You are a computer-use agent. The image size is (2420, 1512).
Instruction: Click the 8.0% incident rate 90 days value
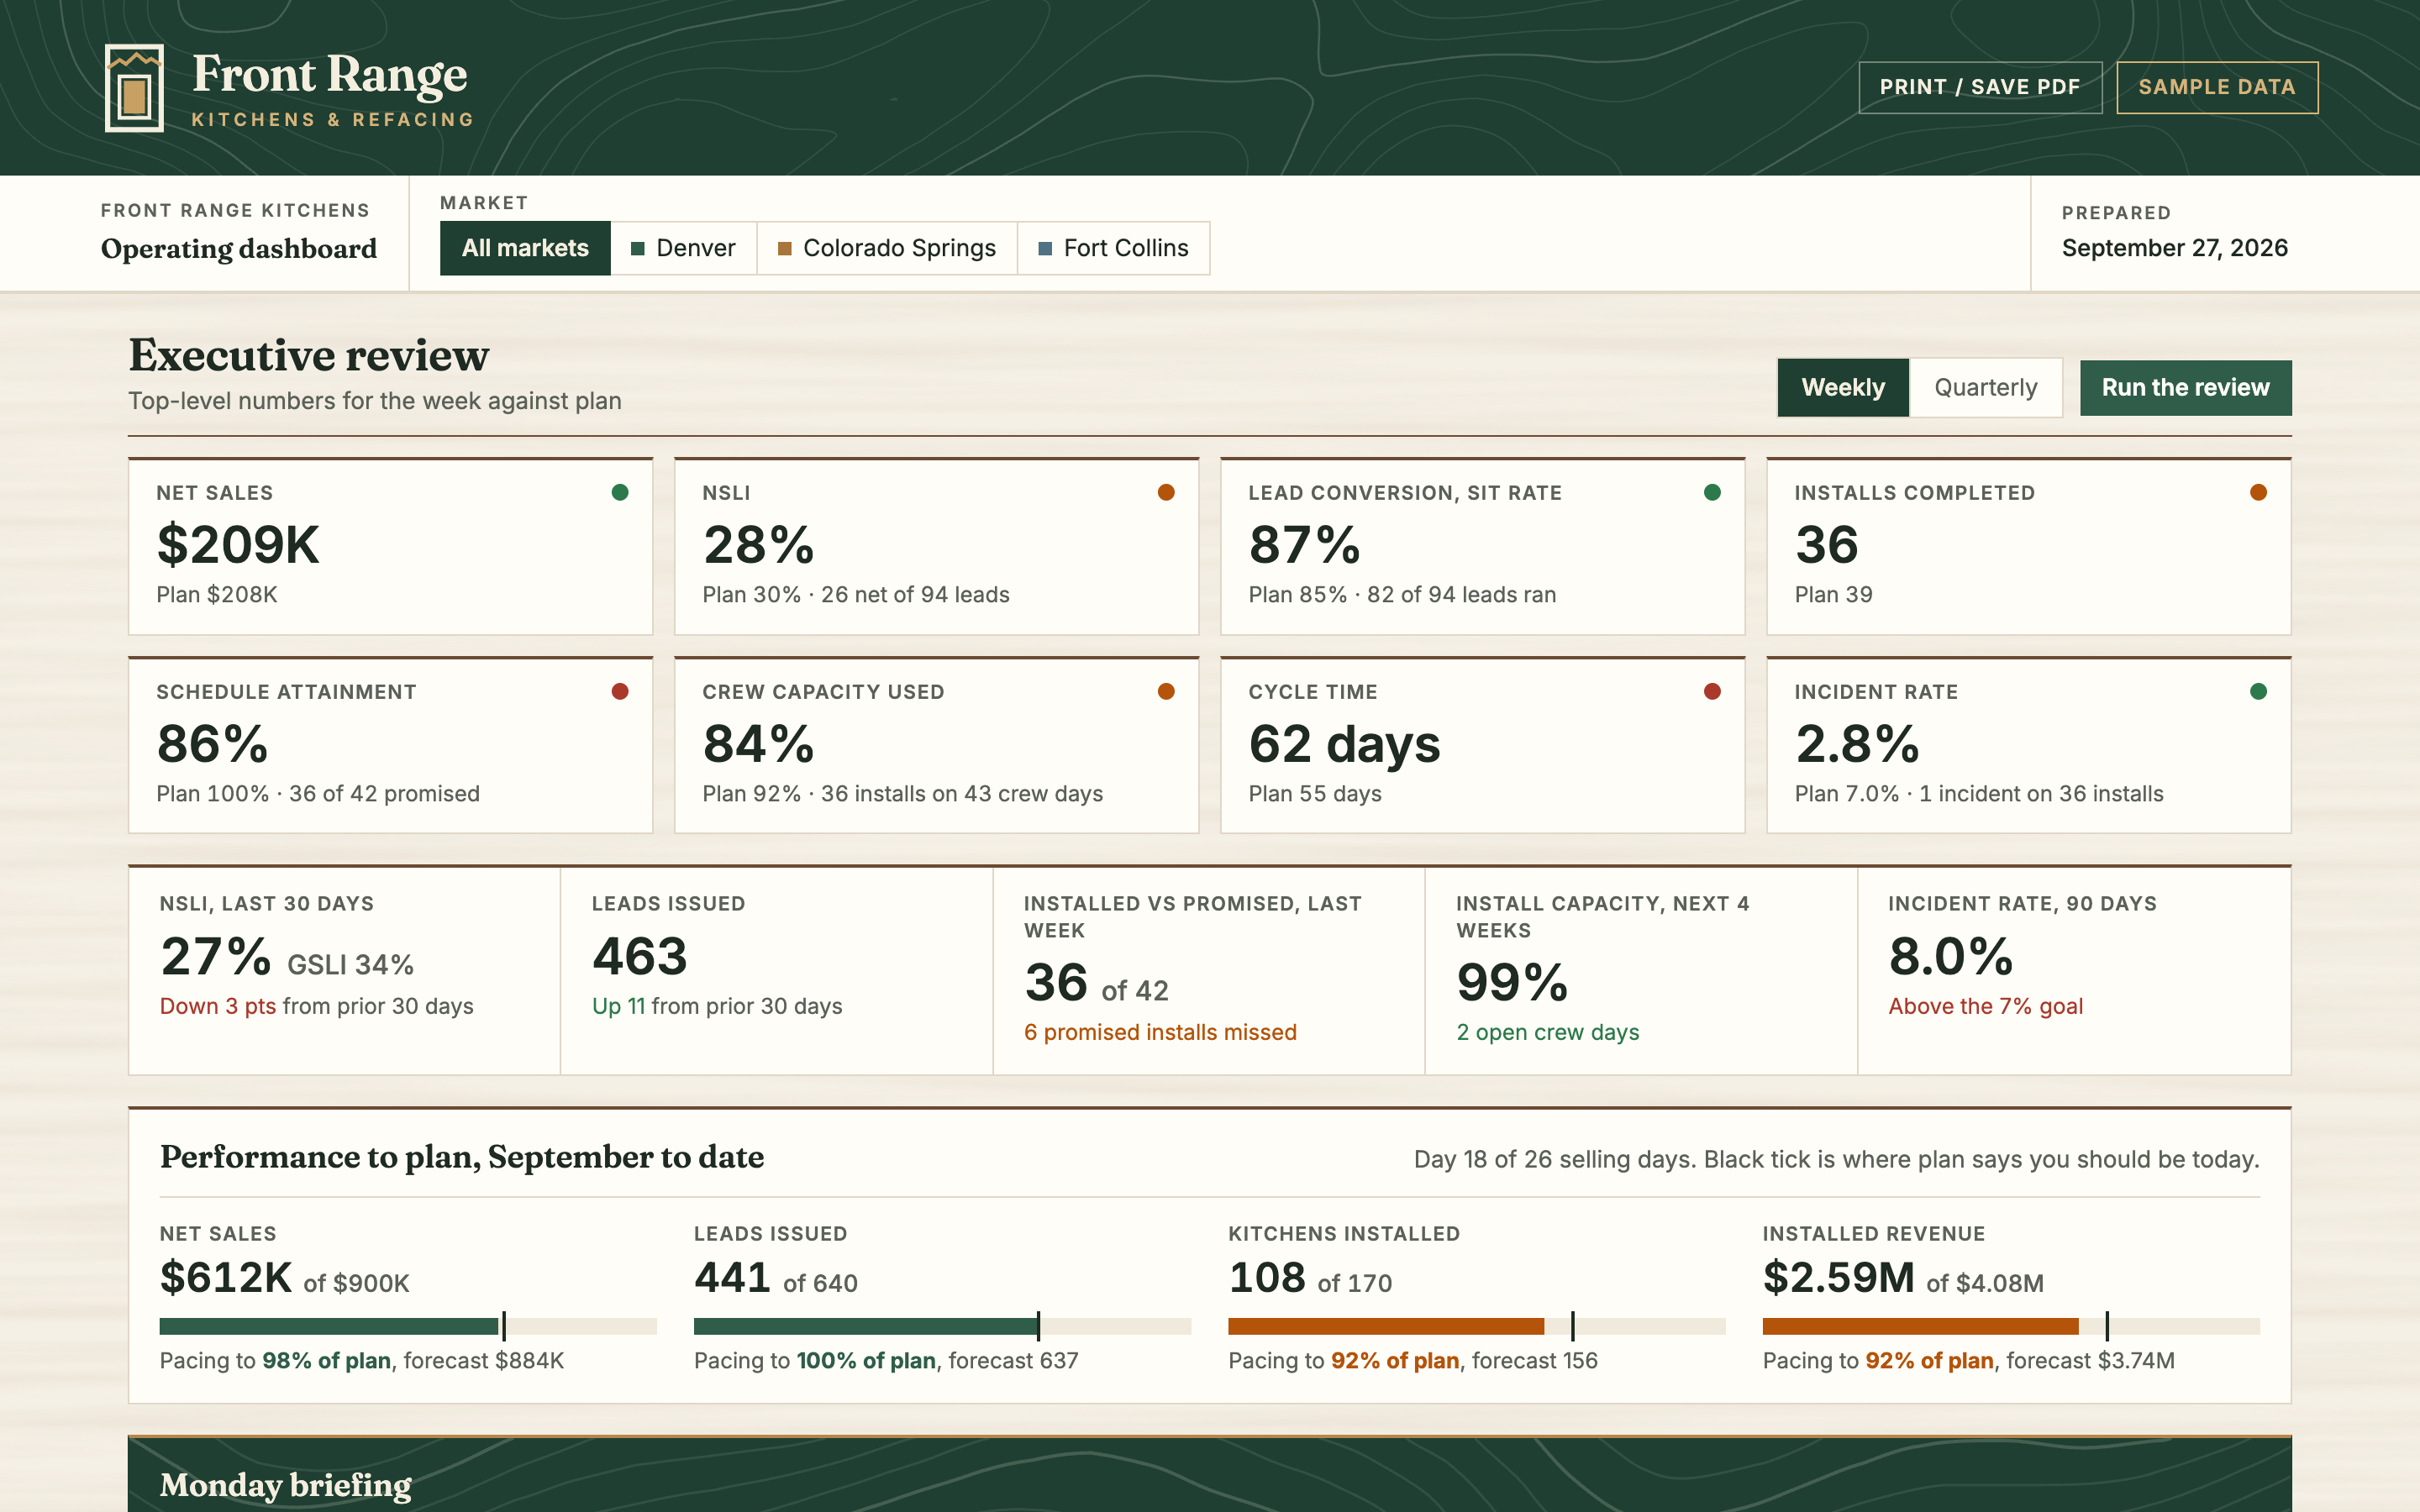coord(1950,957)
